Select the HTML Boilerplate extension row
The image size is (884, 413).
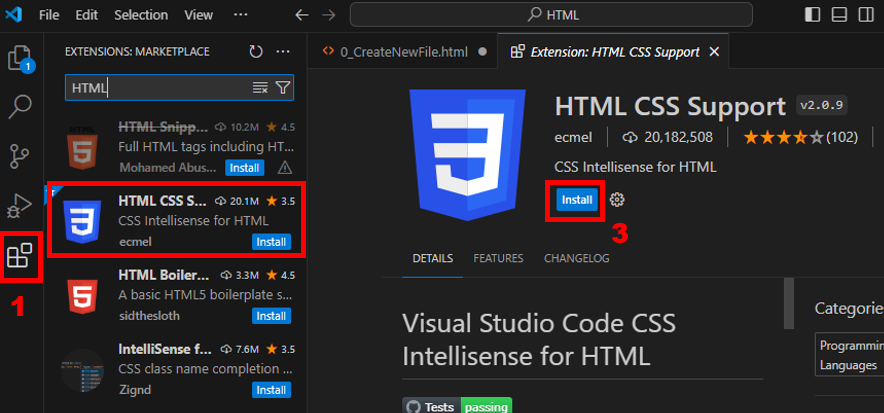click(176, 296)
